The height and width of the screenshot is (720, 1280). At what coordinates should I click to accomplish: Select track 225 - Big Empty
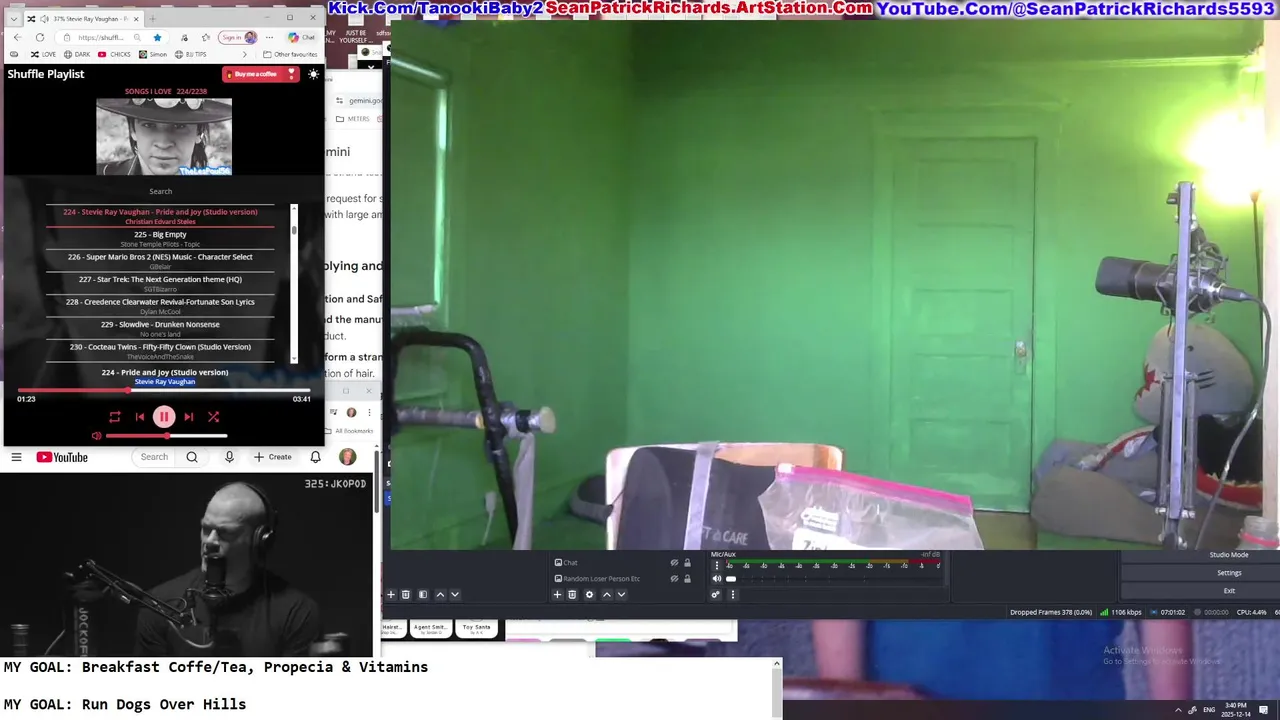point(160,238)
